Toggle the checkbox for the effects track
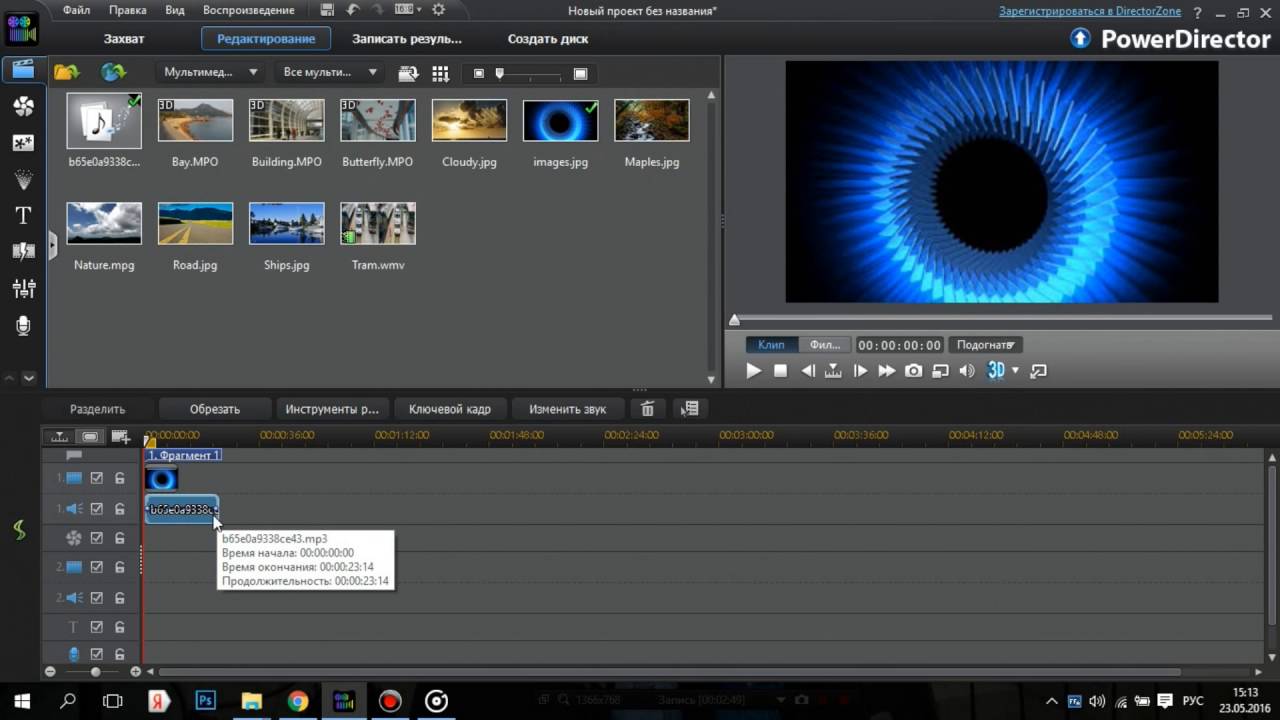This screenshot has height=720, width=1280. (97, 538)
